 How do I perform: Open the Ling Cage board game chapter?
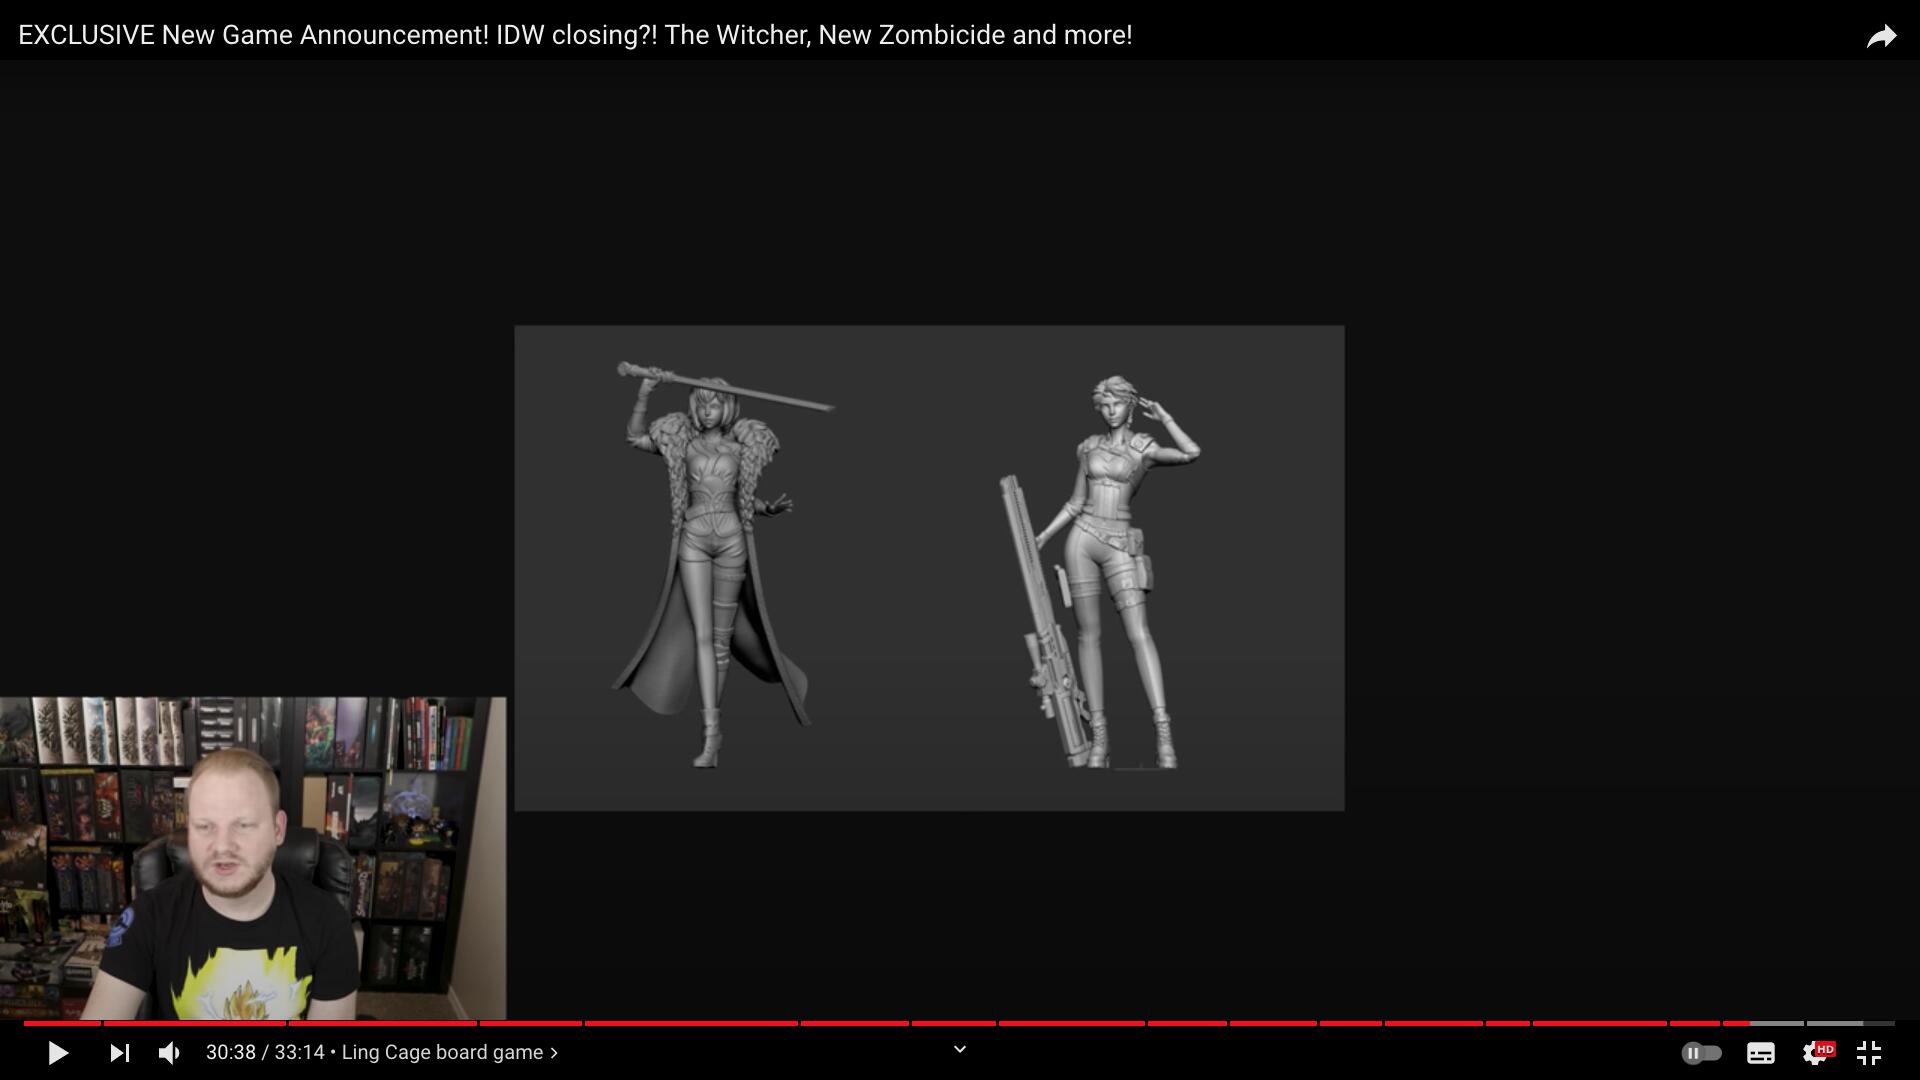click(x=450, y=1052)
